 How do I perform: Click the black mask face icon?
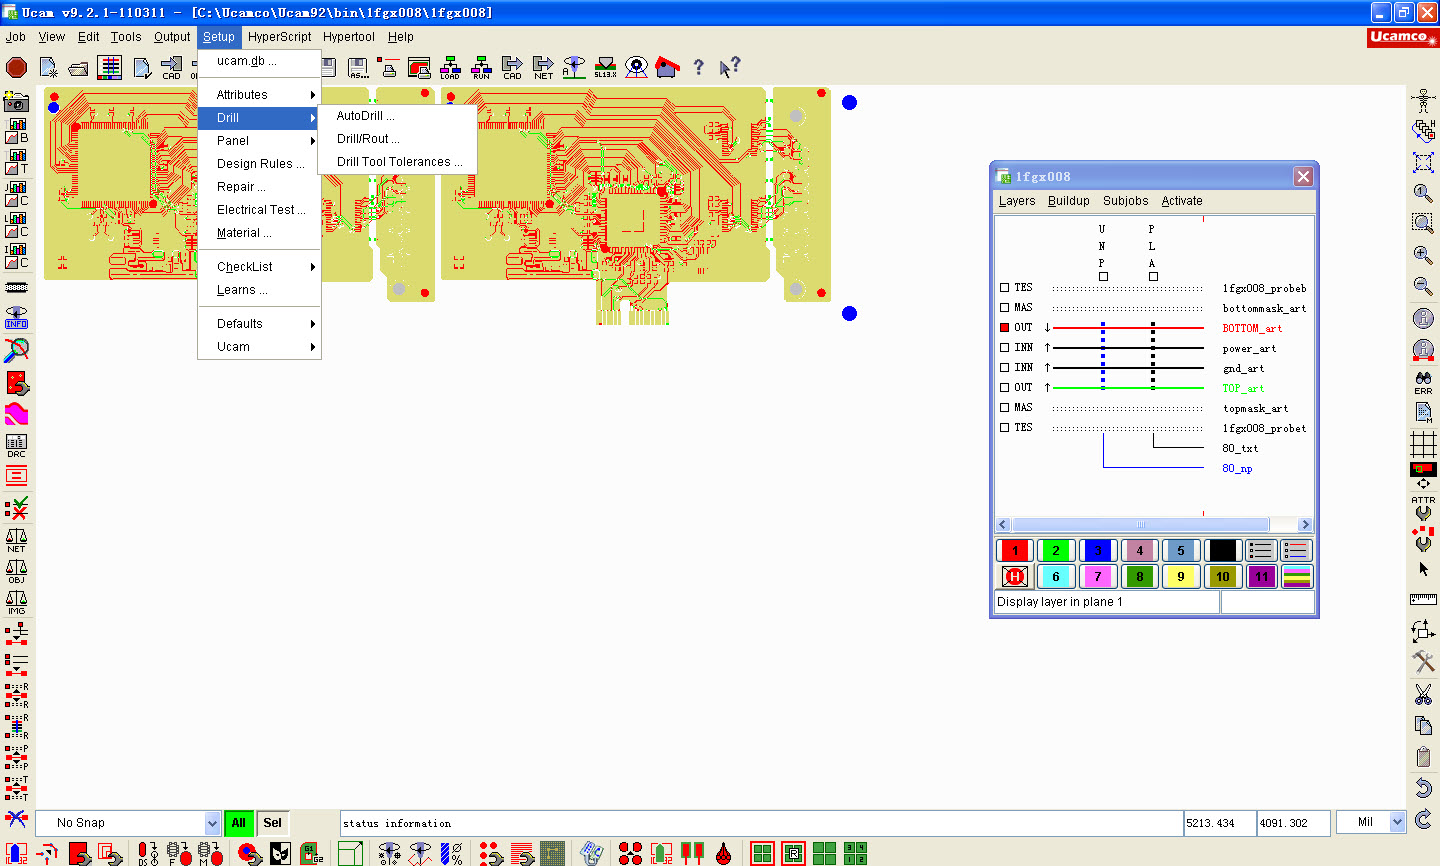coord(280,853)
